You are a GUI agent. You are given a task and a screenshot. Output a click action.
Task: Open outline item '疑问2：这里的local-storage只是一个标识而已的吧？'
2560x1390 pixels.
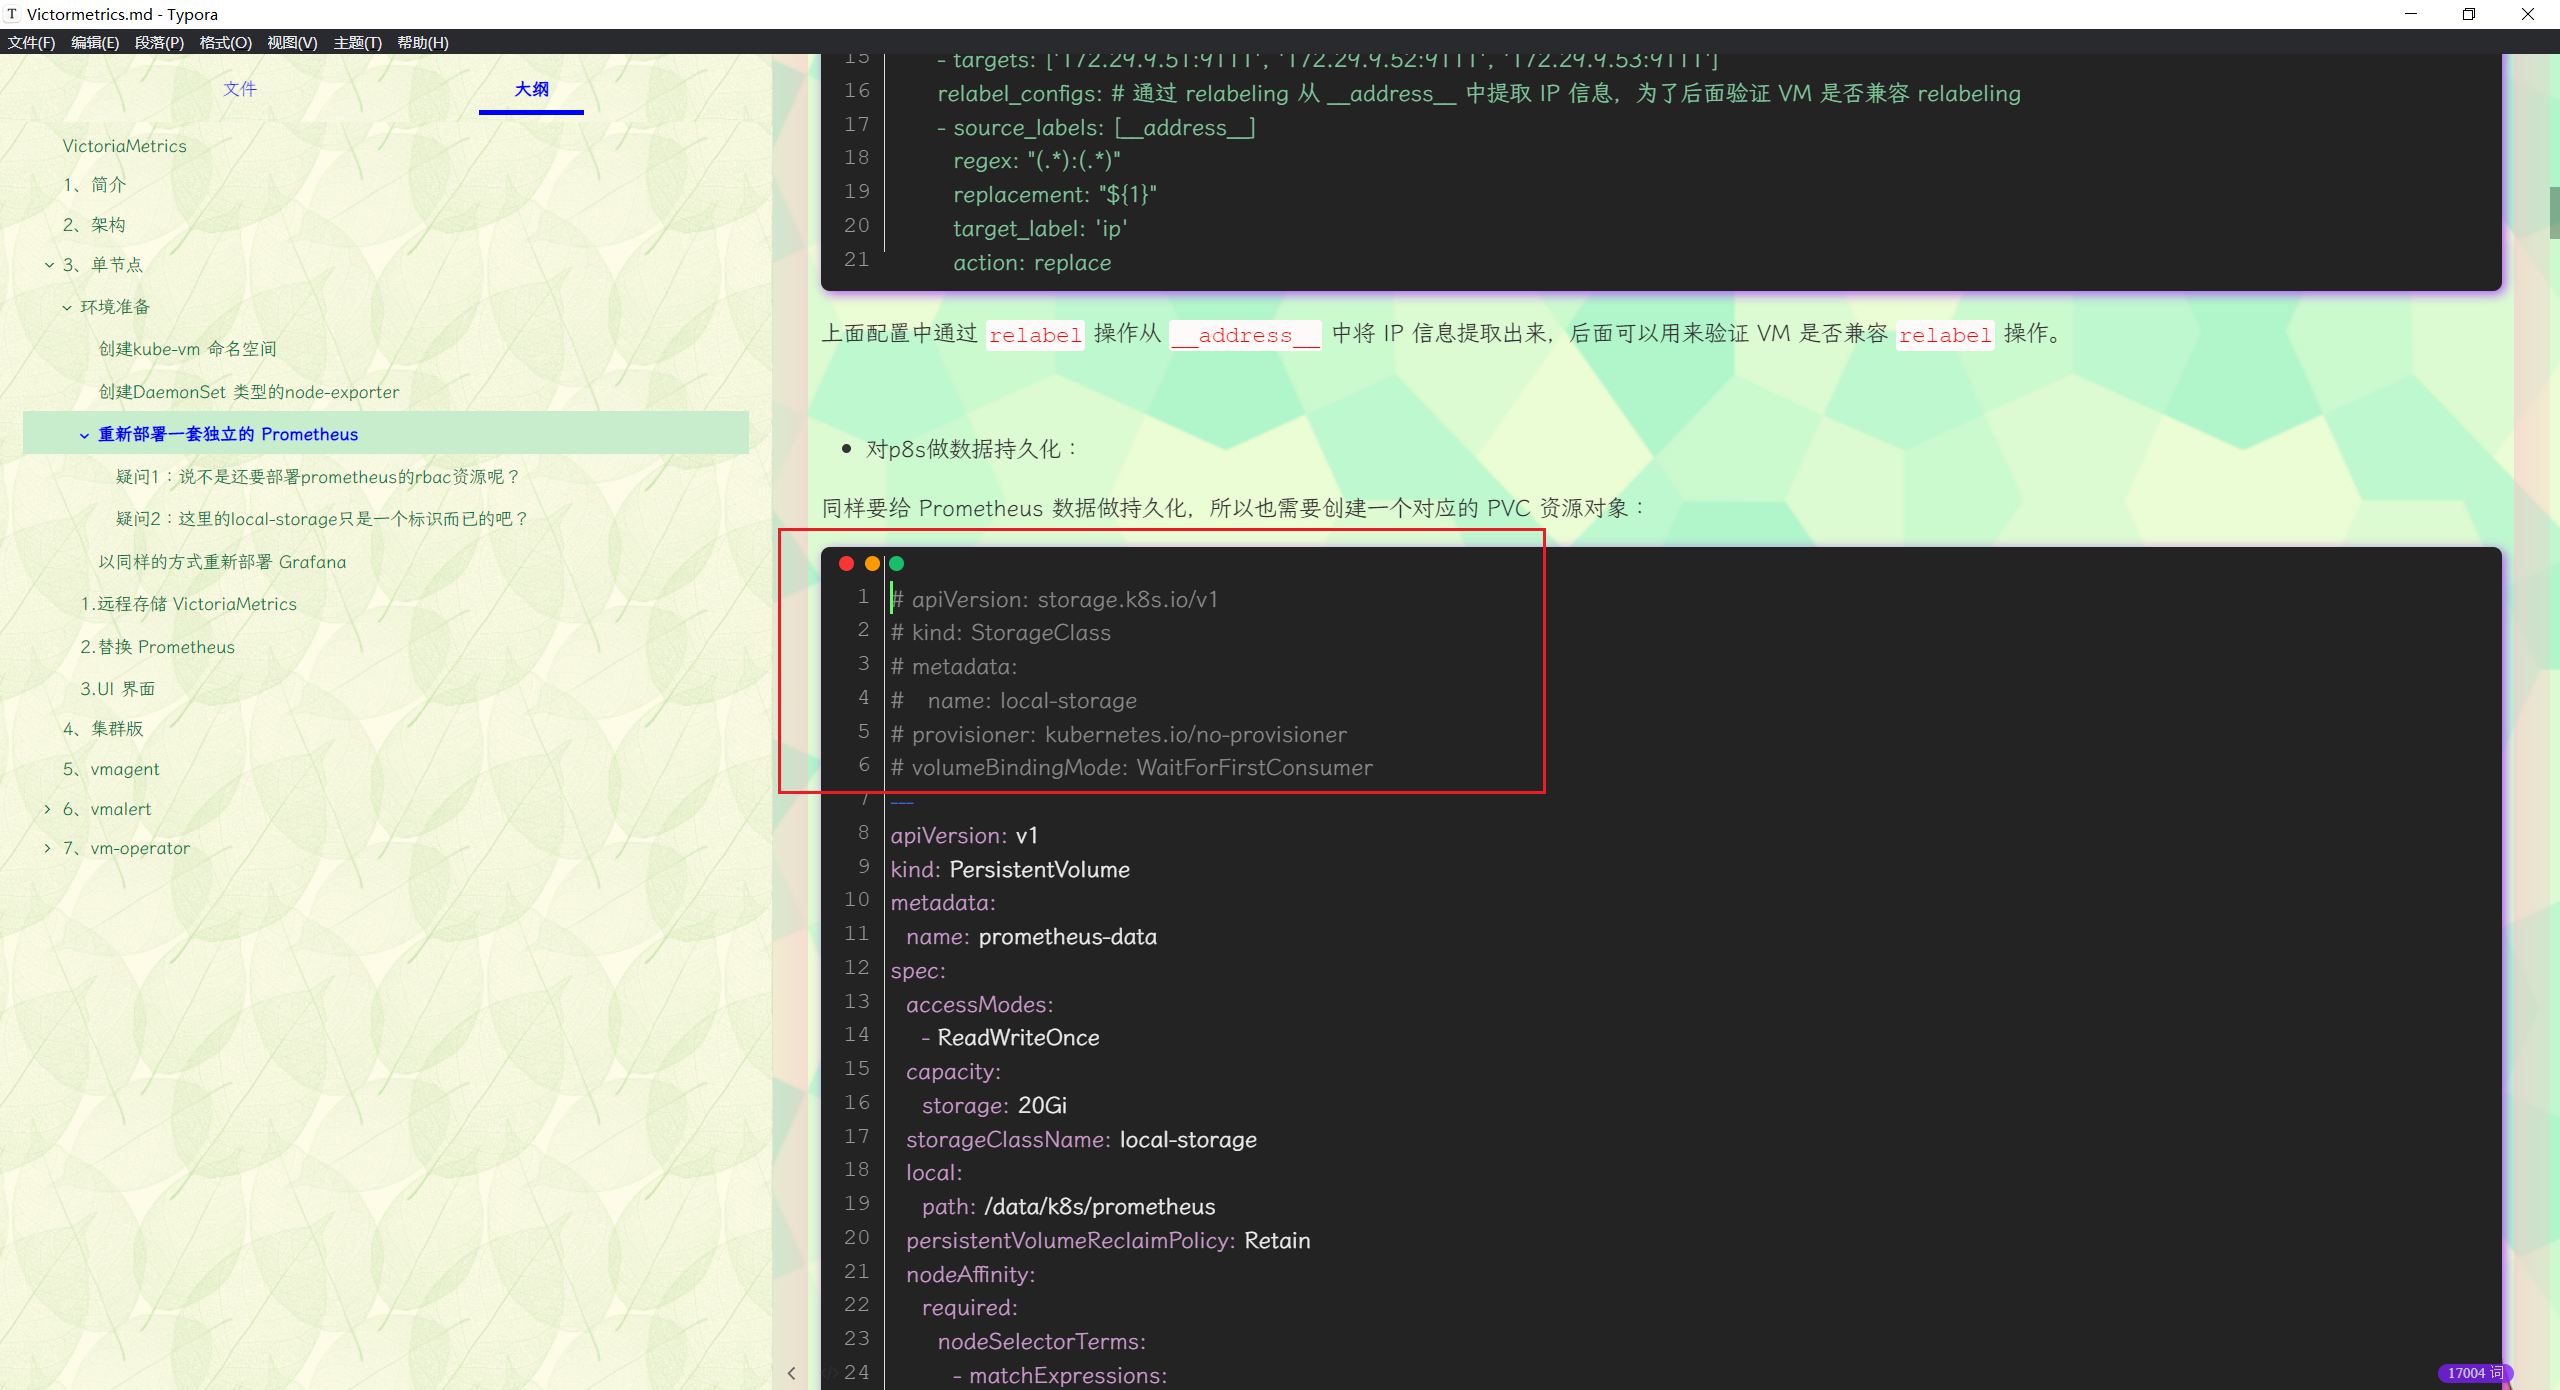pyautogui.click(x=322, y=519)
